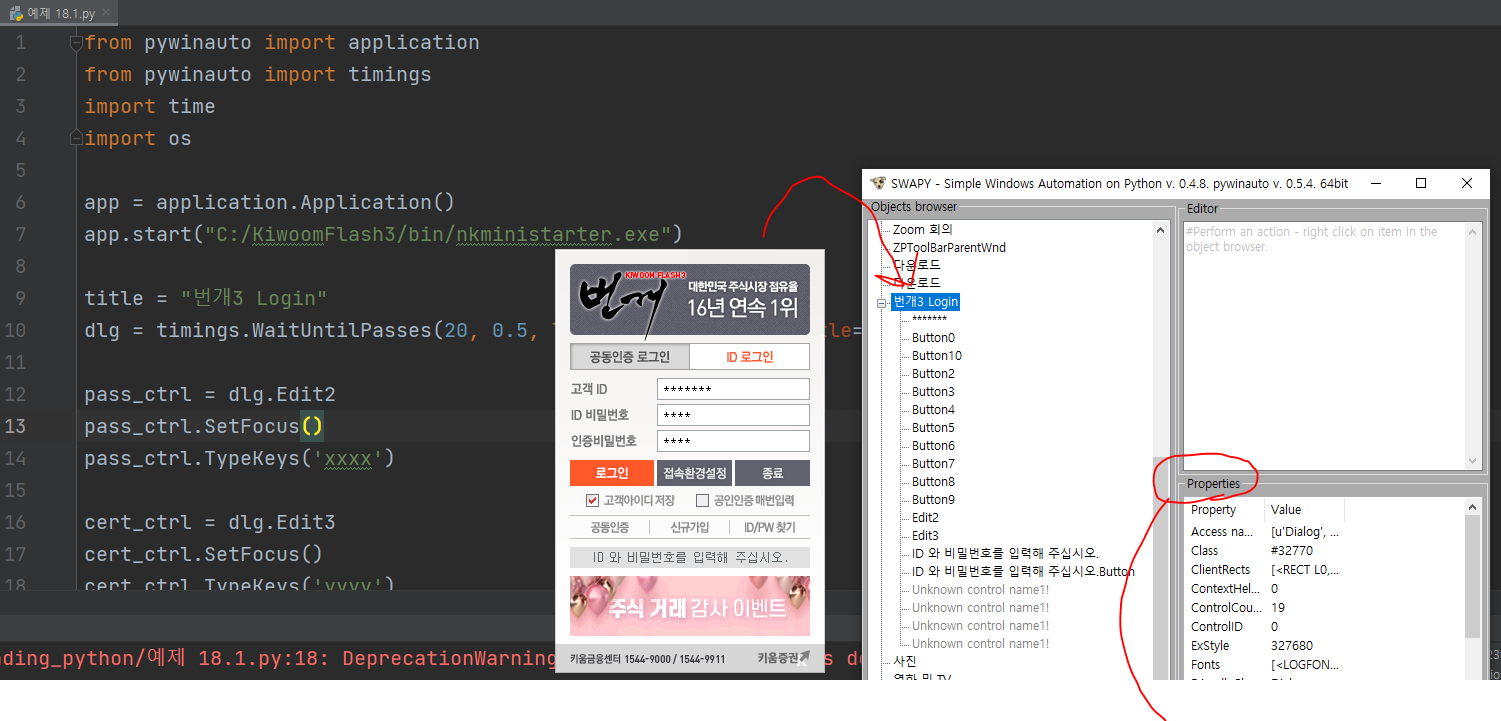Focus the 인증비밀번호 field
The width and height of the screenshot is (1501, 721).
coord(733,441)
